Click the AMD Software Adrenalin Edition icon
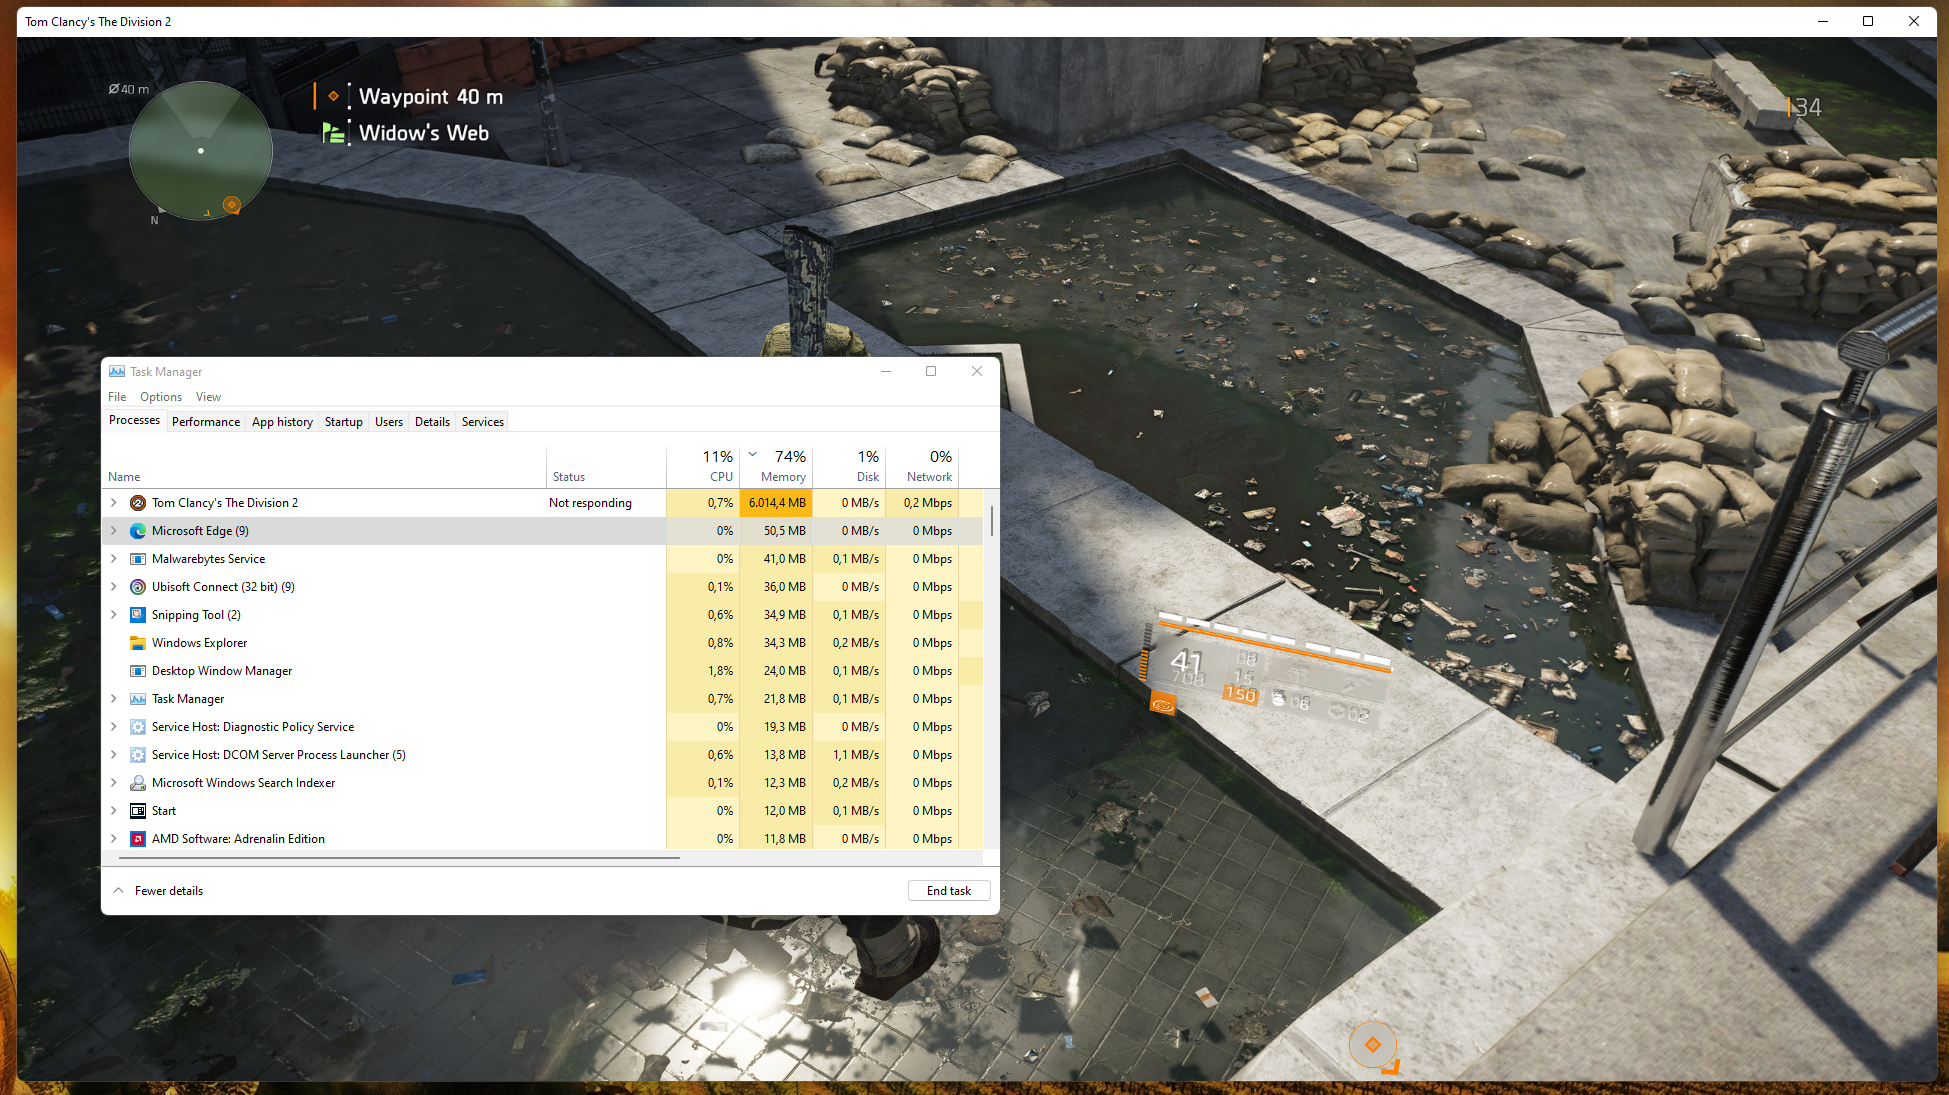The height and width of the screenshot is (1095, 1949). [x=138, y=839]
